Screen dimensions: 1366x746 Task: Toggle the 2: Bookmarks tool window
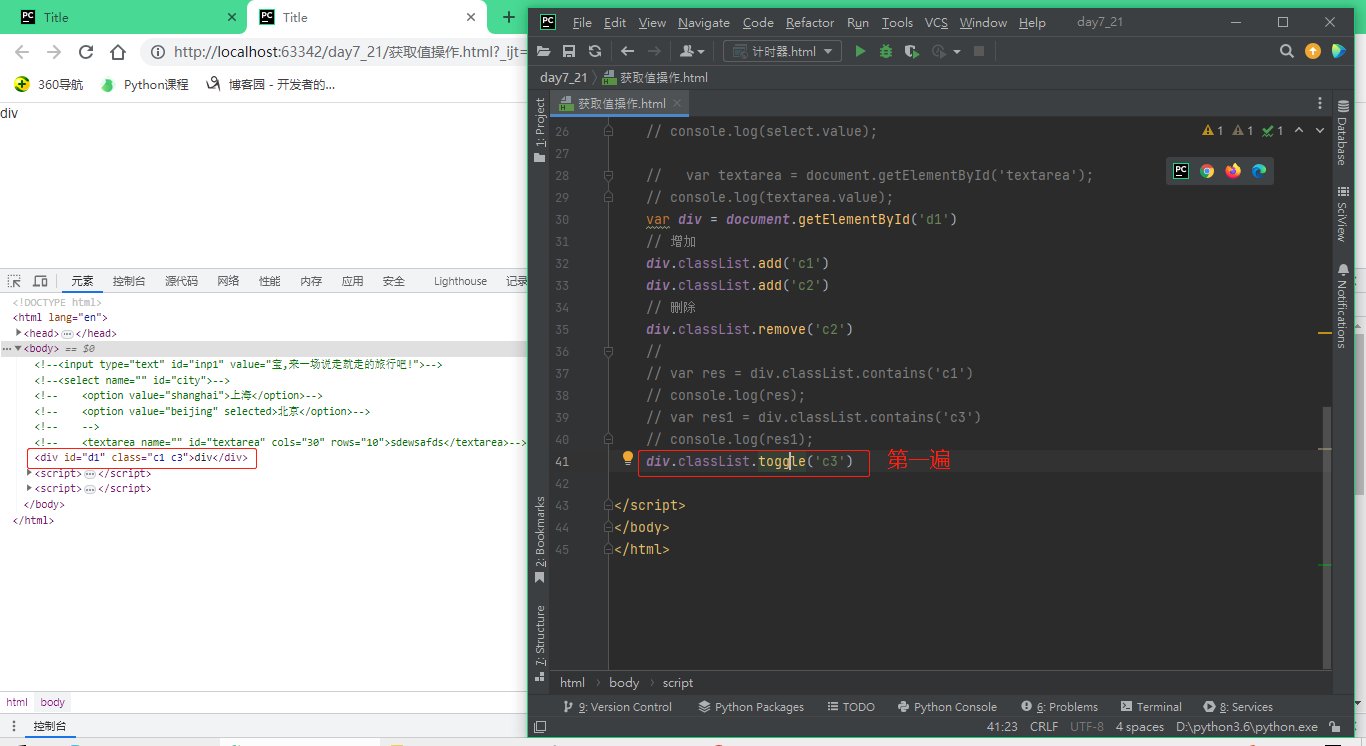pos(541,540)
